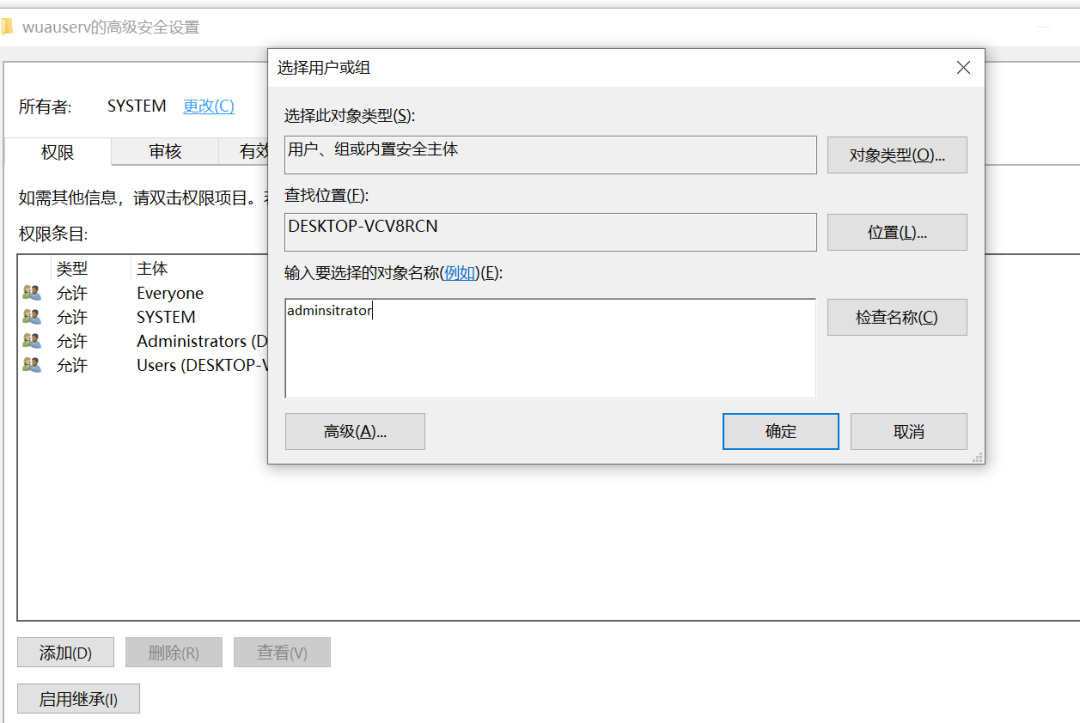Screen dimensions: 1080x723
Task: Click the user group icon beside SYSTEM
Action: tap(32, 317)
